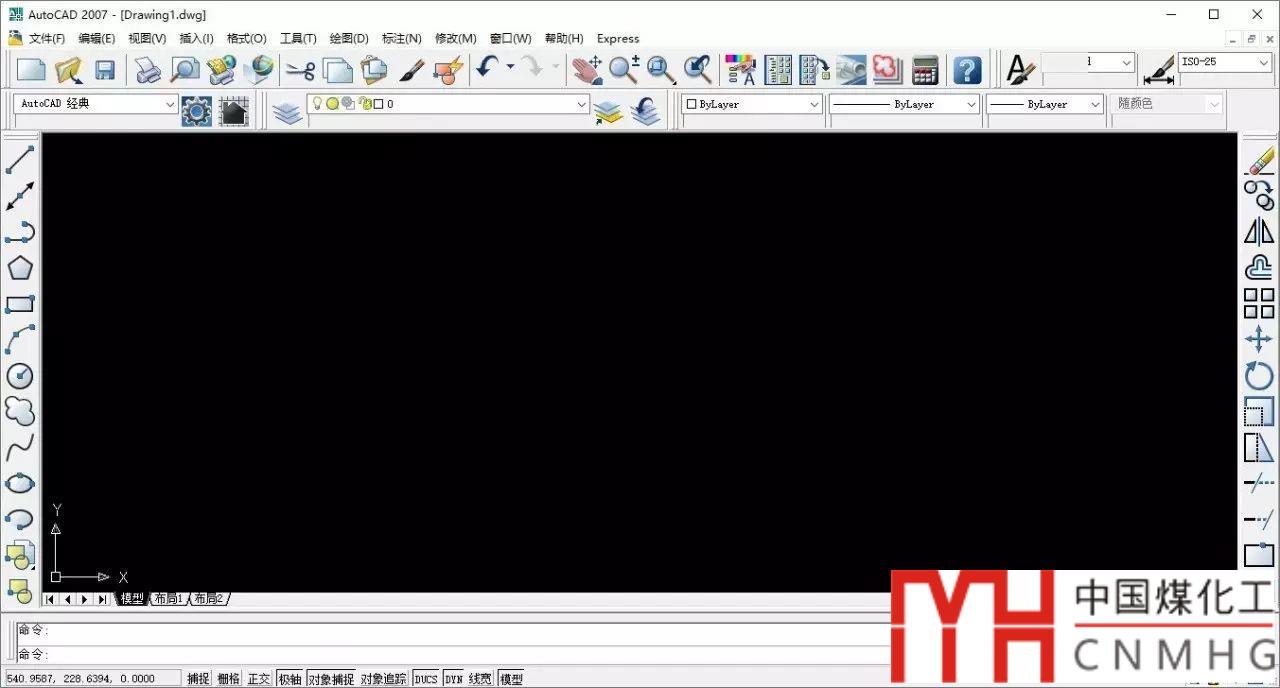The width and height of the screenshot is (1280, 688).
Task: Activate the Zoom Realtime magnifier tool
Action: click(624, 69)
